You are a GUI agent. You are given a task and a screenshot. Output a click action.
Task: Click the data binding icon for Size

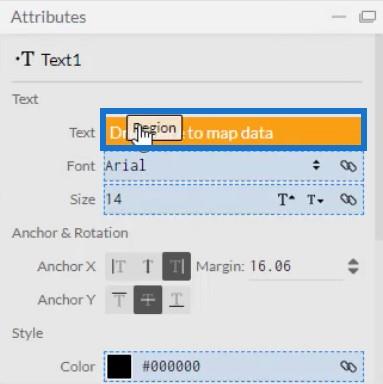(348, 199)
